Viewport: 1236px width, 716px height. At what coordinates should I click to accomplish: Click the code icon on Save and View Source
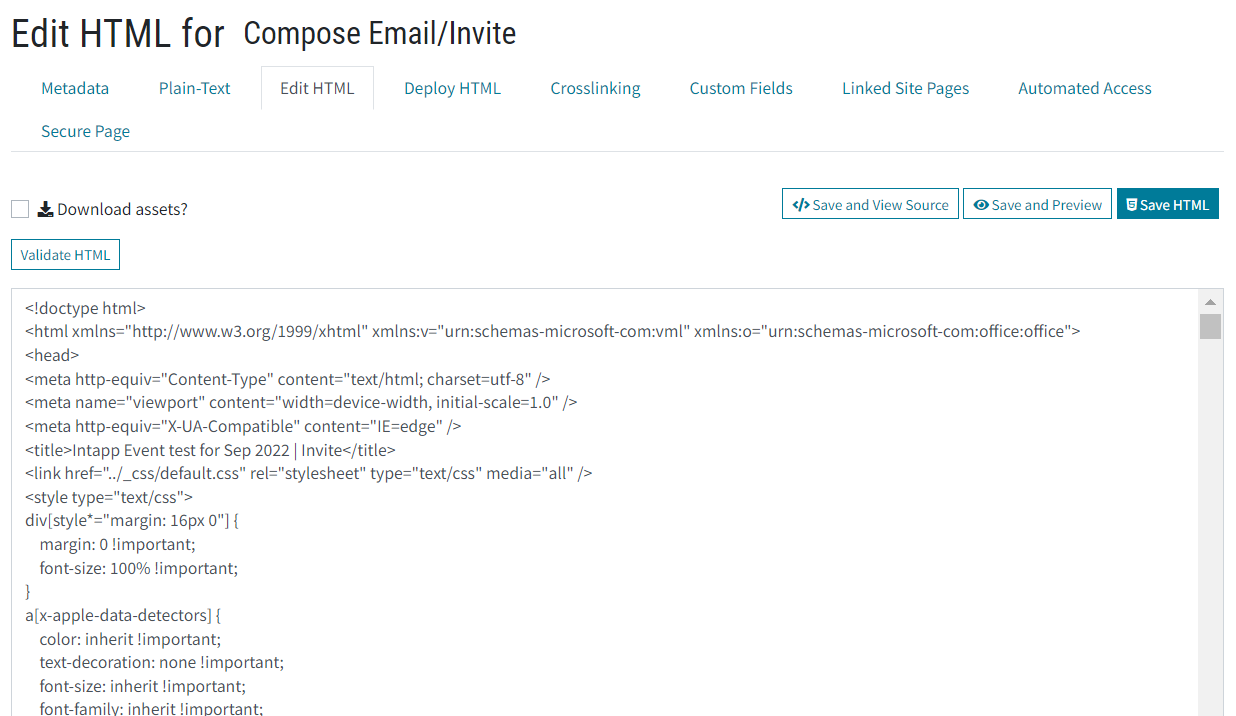801,205
